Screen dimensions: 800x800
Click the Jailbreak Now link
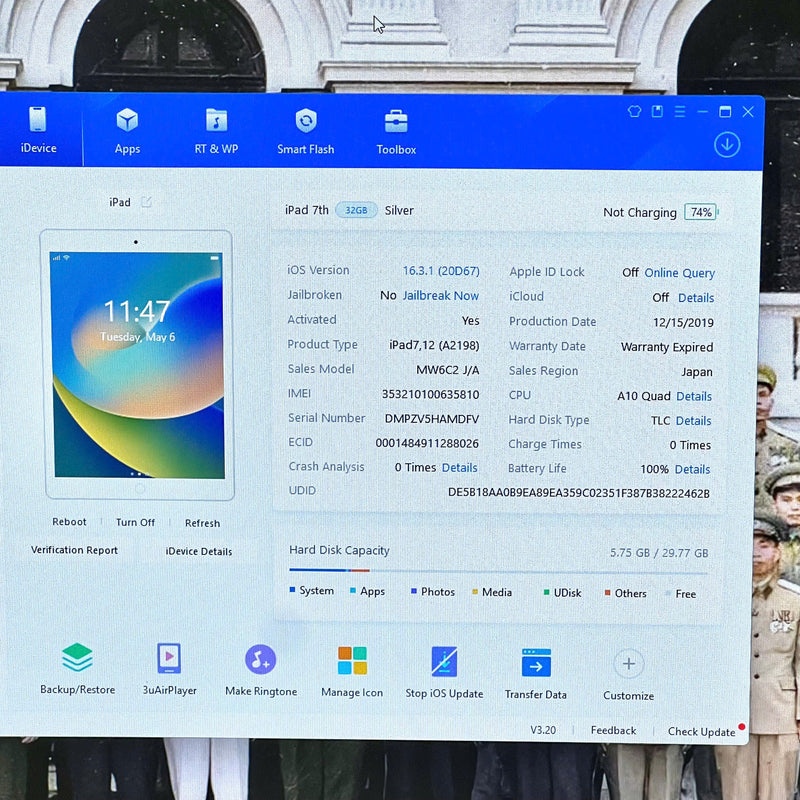tap(441, 295)
